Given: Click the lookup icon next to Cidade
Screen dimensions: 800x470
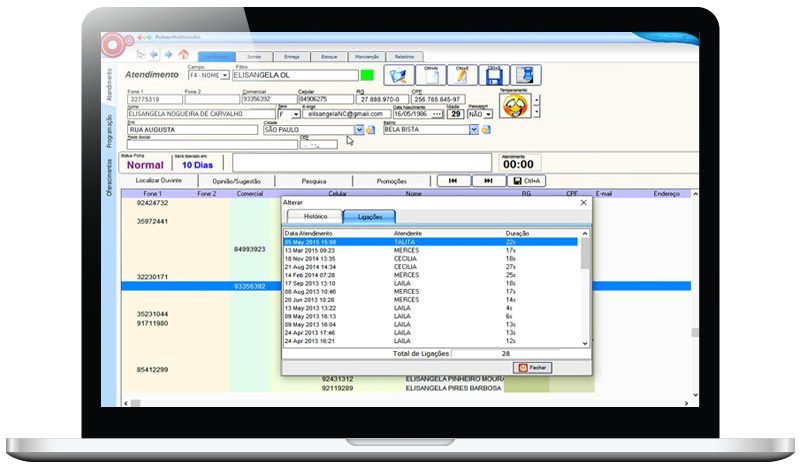Looking at the screenshot, I should [x=370, y=130].
